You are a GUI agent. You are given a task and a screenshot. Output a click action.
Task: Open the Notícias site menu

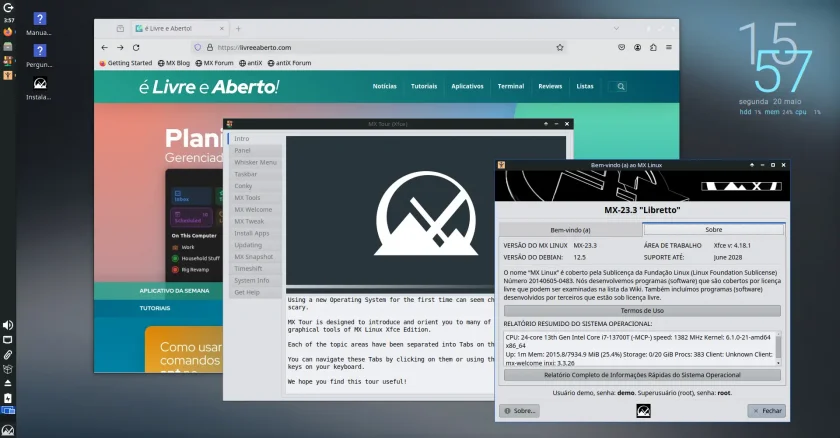click(385, 86)
